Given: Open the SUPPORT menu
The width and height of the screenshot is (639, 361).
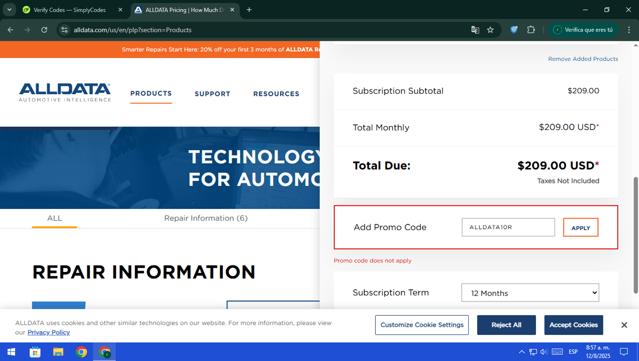Looking at the screenshot, I should click(212, 94).
